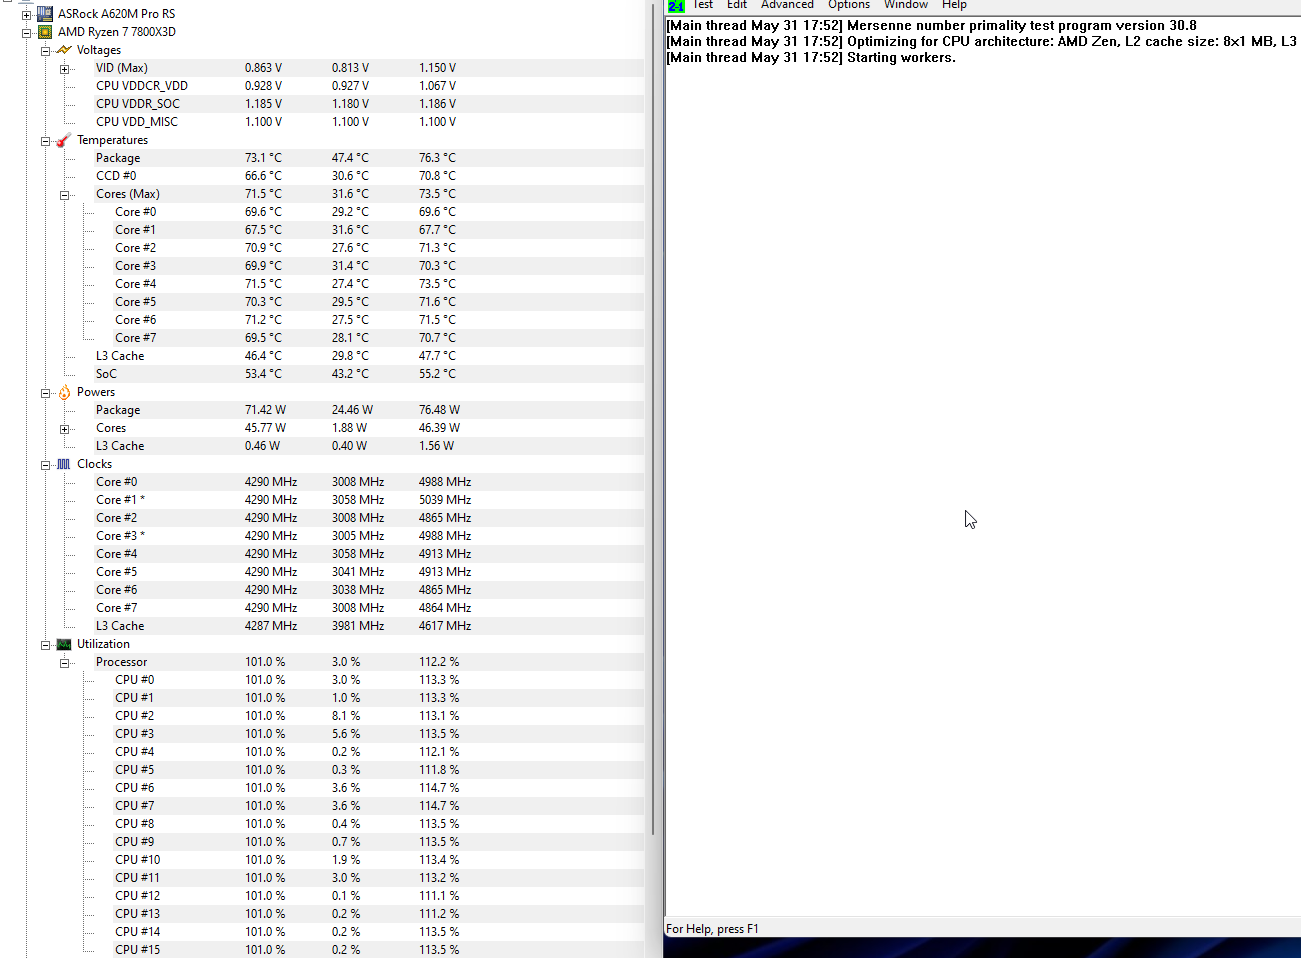Click the Clocks section icon
The width and height of the screenshot is (1301, 958).
[x=64, y=464]
